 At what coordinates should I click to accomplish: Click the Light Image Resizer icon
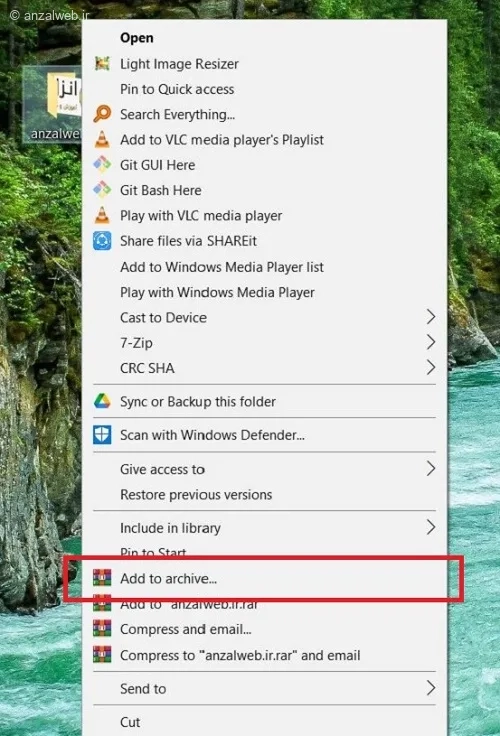[102, 63]
